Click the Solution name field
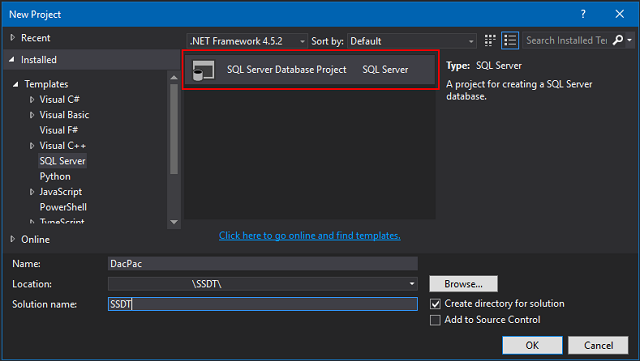Viewport: 640px width, 361px height. (263, 304)
